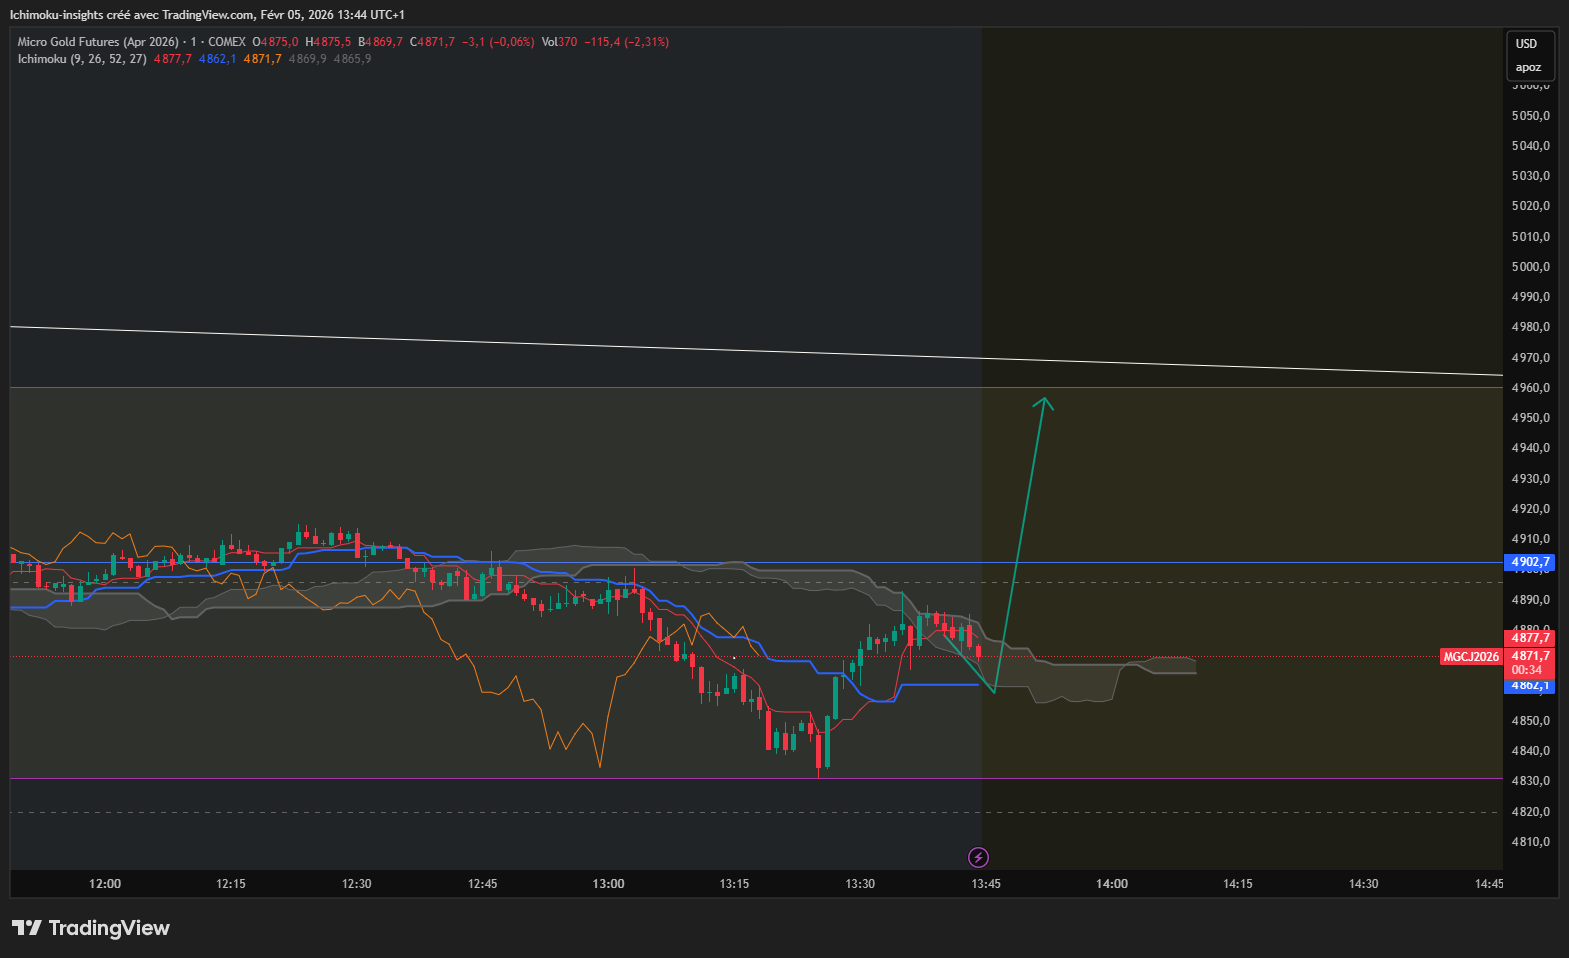This screenshot has height=958, width=1569.
Task: Click the 12:45 time axis label
Action: pyautogui.click(x=483, y=884)
